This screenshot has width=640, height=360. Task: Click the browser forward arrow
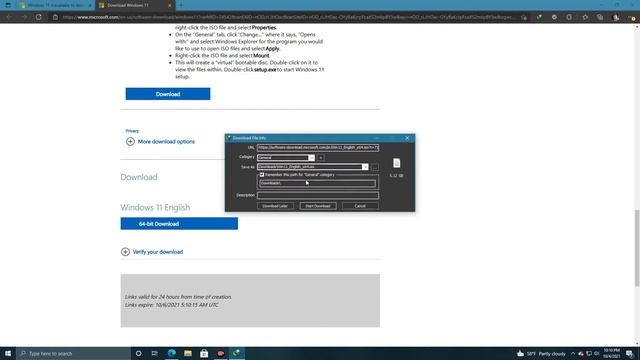pos(24,17)
